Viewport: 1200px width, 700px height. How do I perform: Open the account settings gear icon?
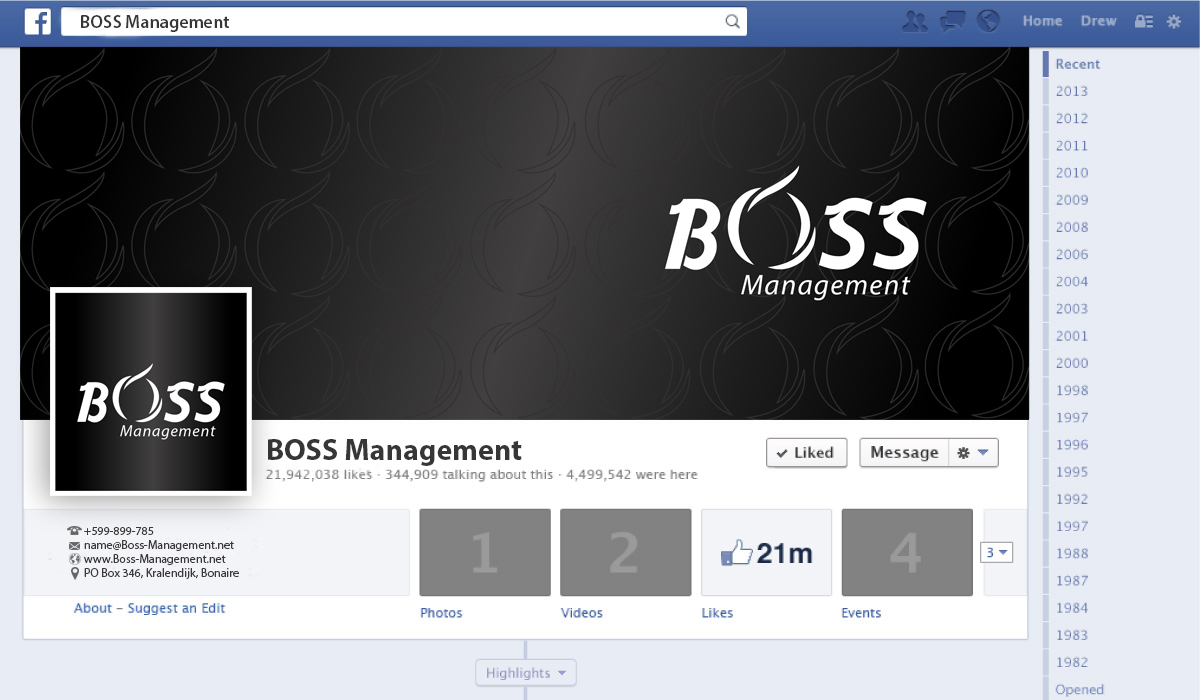pos(1174,21)
